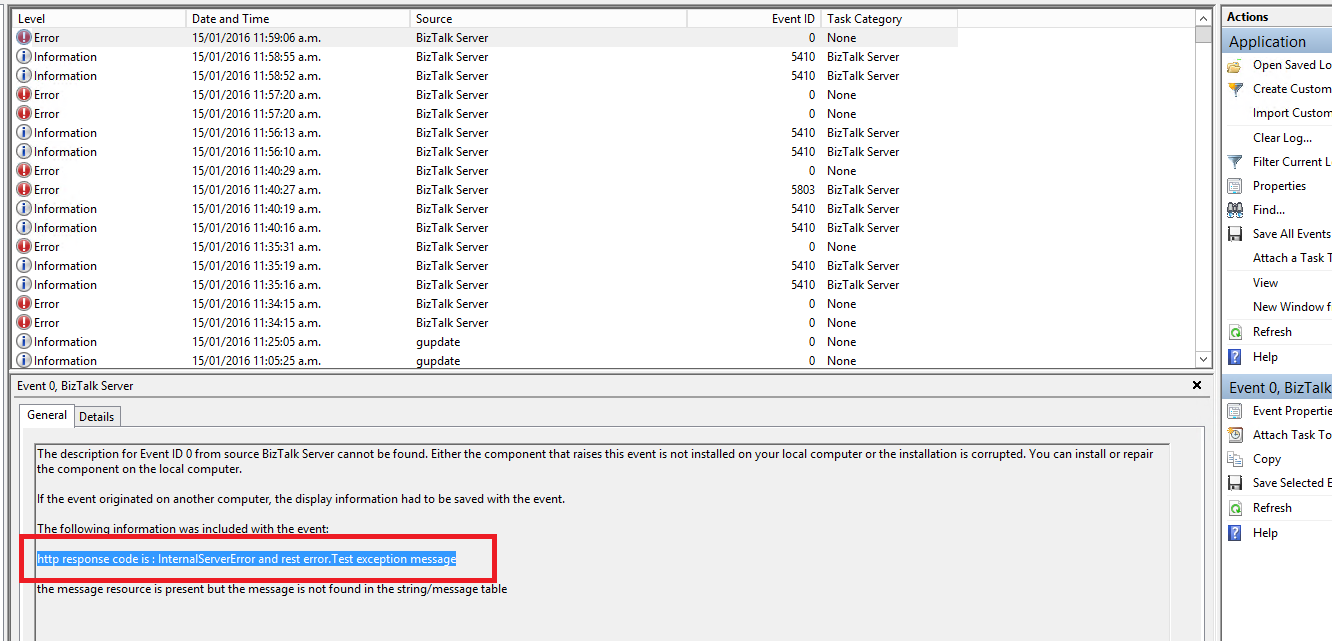The height and width of the screenshot is (641, 1335).
Task: Click the Copy icon in event actions
Action: pos(1235,459)
